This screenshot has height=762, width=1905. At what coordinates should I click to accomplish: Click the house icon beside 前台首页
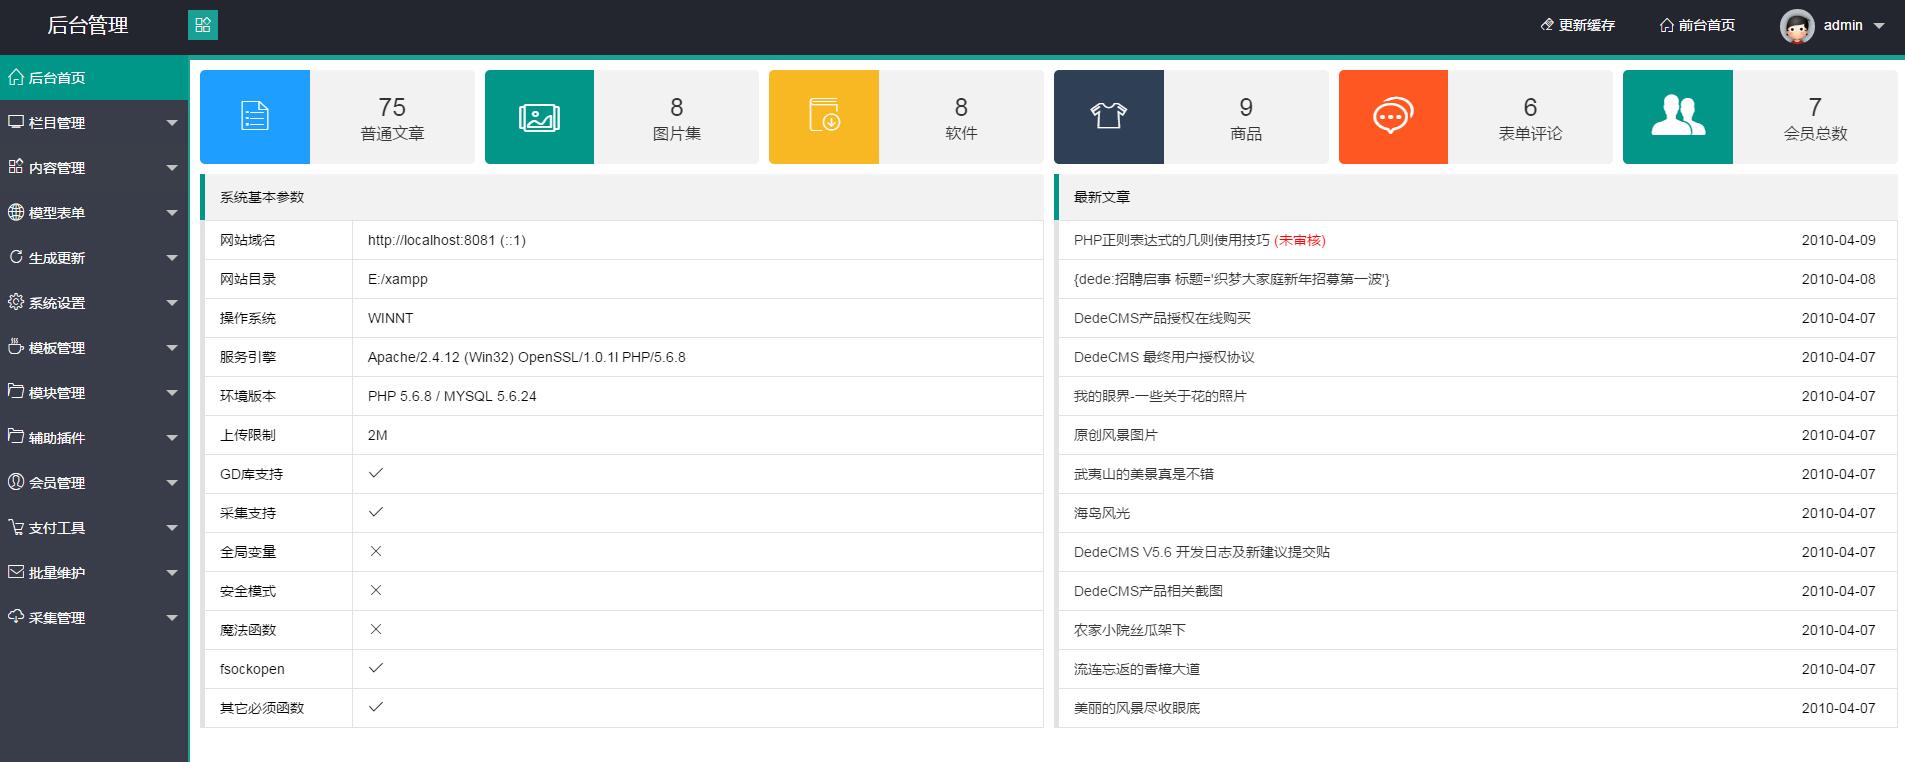[x=1667, y=25]
